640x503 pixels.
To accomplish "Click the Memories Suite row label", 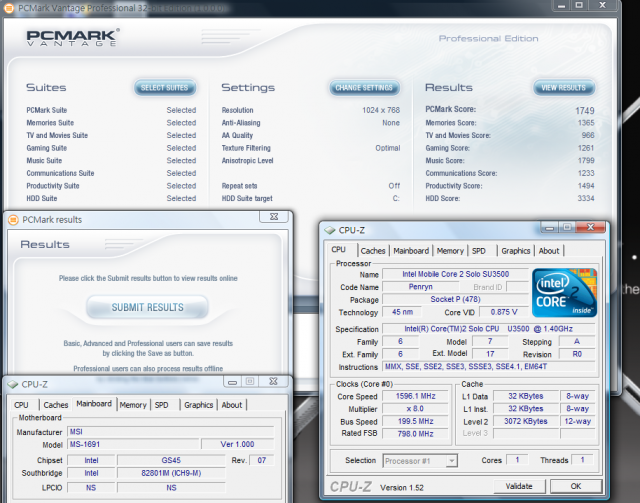I will 50,123.
